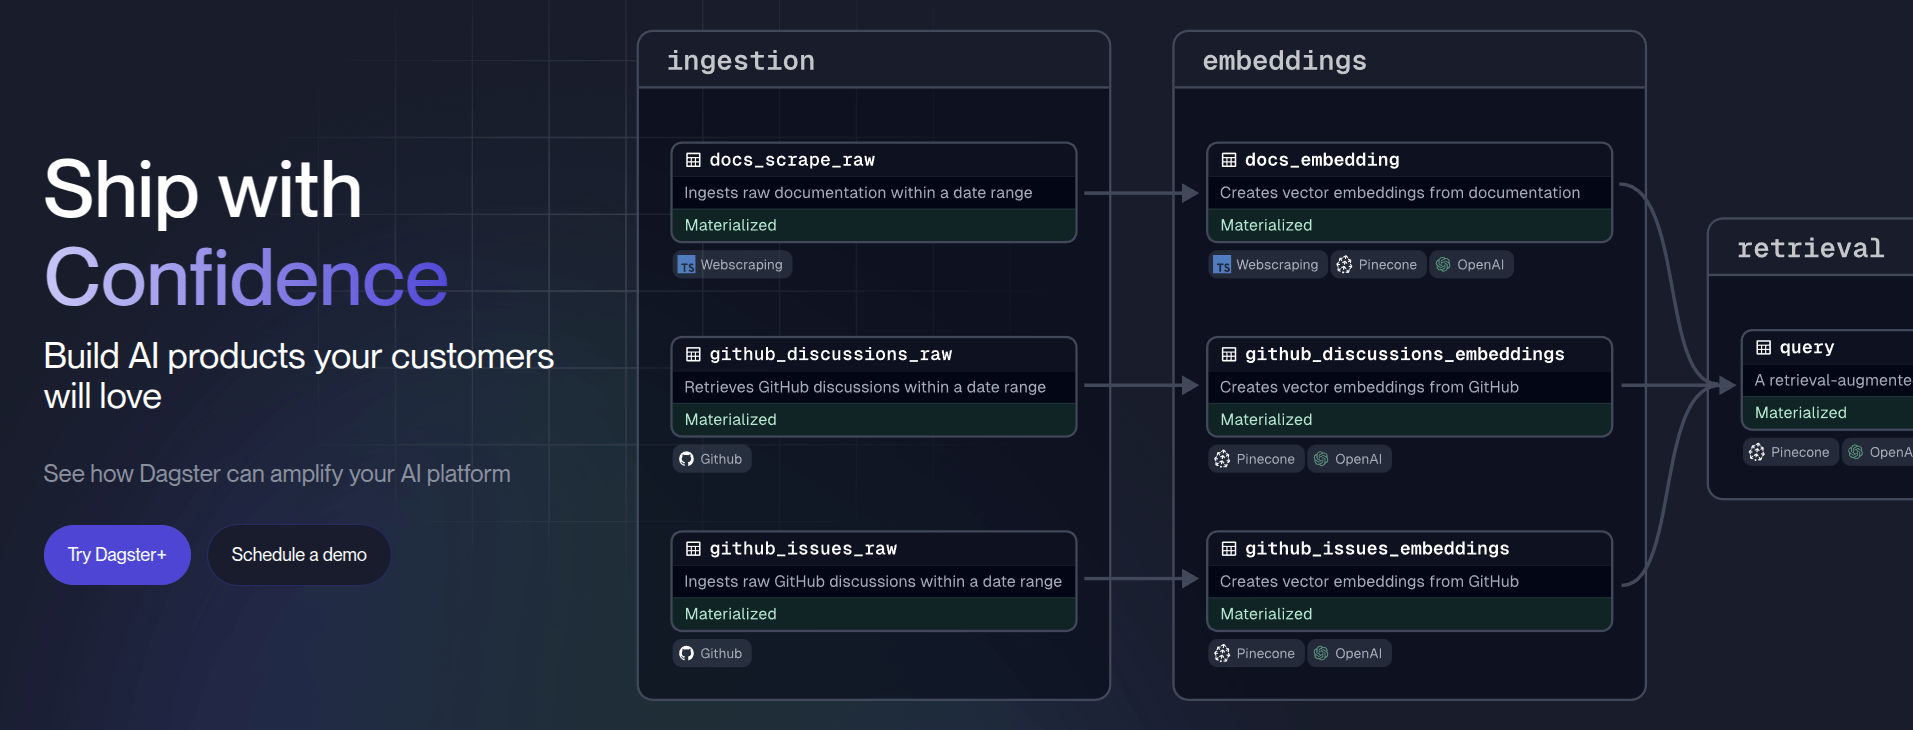Select the docs_scrape_raw asset title
Image resolution: width=1913 pixels, height=730 pixels.
(x=792, y=160)
